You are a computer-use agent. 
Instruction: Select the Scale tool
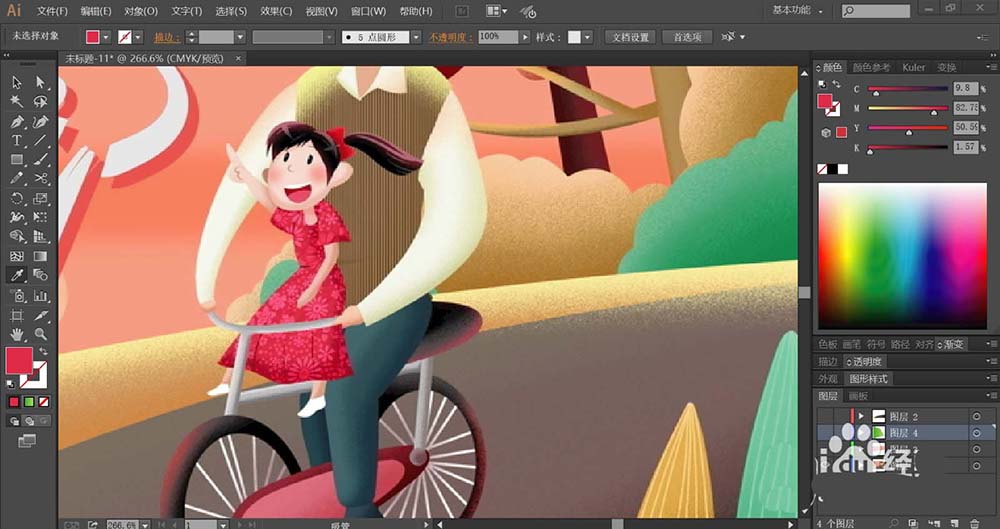(40, 198)
